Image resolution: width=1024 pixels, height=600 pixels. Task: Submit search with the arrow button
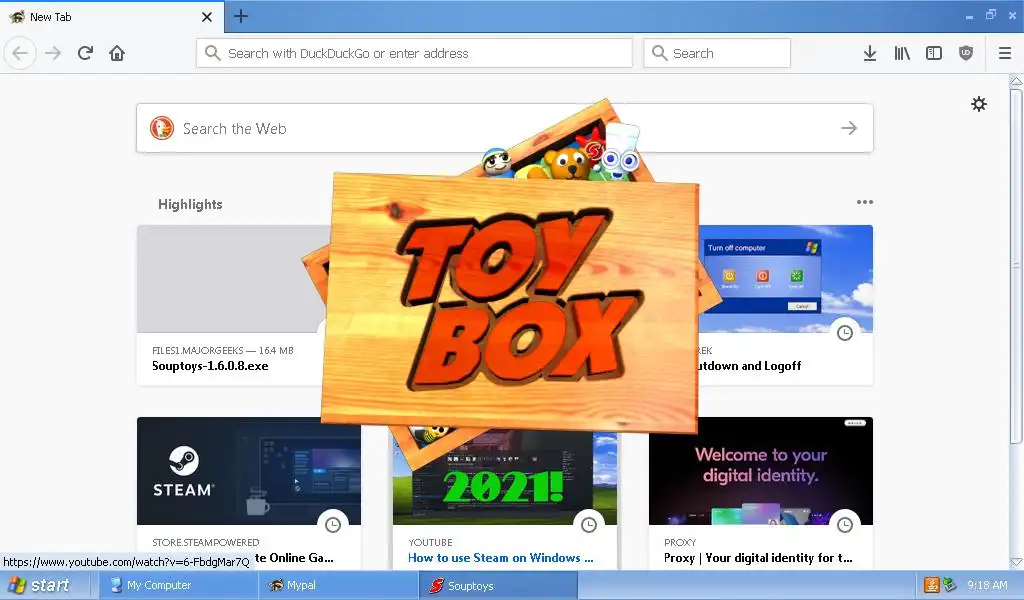[849, 128]
